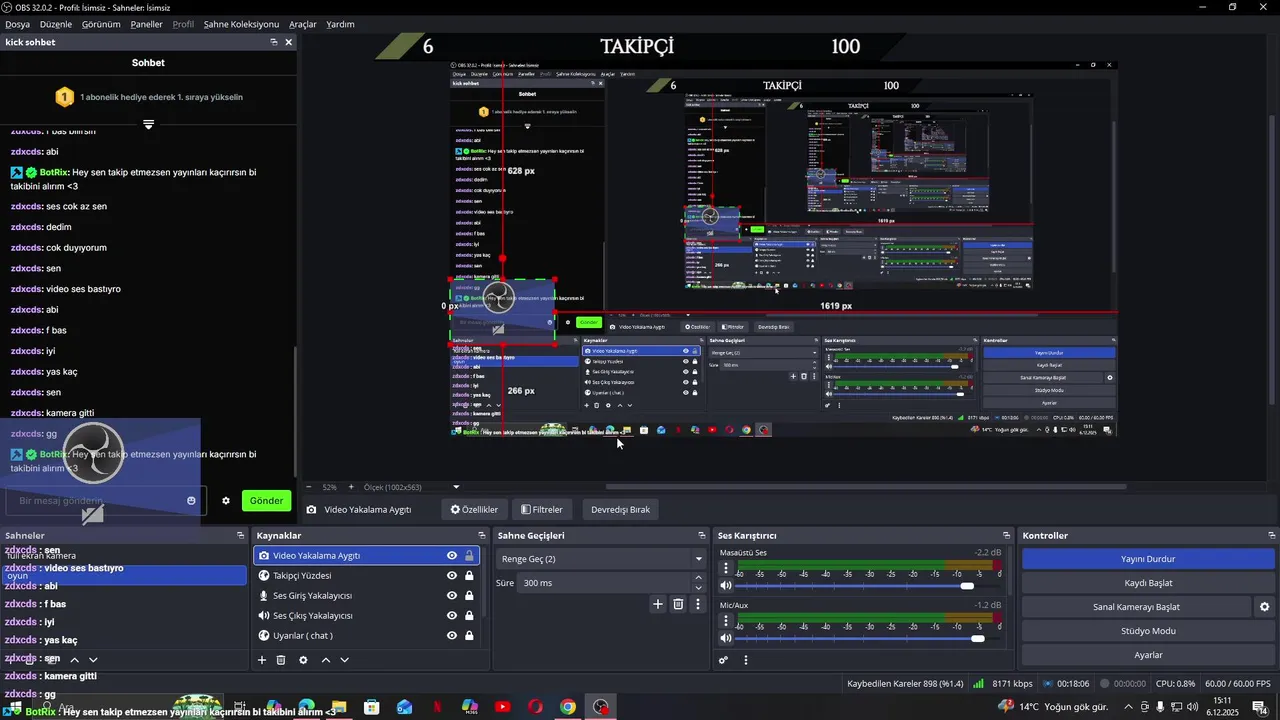Move selected source down in the Kaynaklar list

[x=345, y=660]
